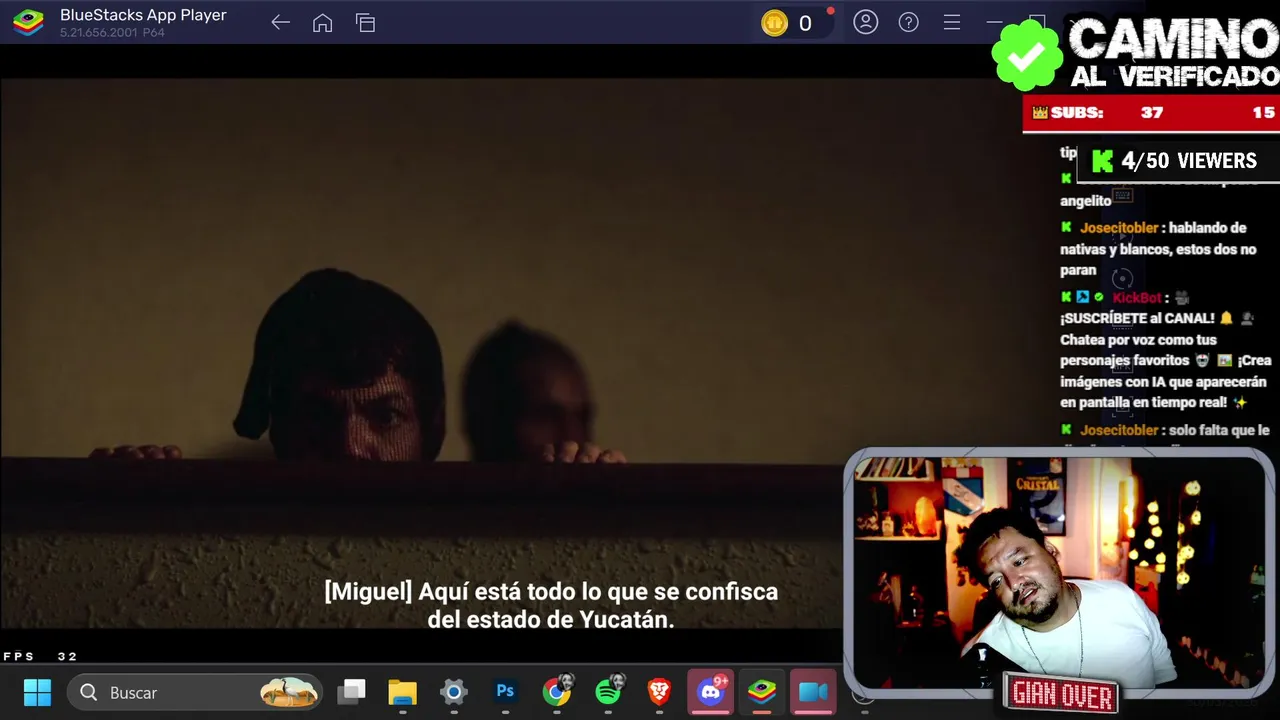Switch to Photoshop from the taskbar
Viewport: 1280px width, 720px height.
point(505,692)
